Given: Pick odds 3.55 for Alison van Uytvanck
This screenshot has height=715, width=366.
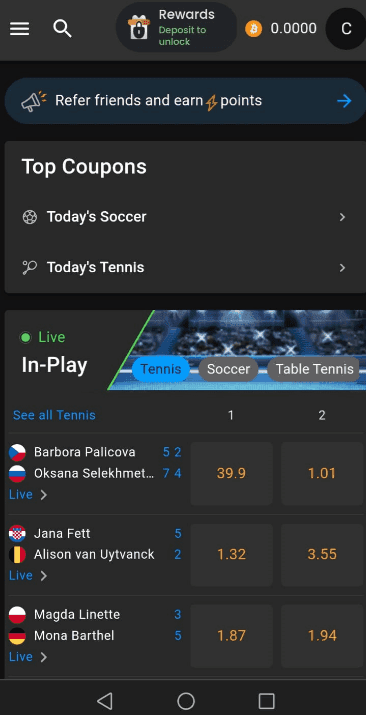Looking at the screenshot, I should click(322, 554).
